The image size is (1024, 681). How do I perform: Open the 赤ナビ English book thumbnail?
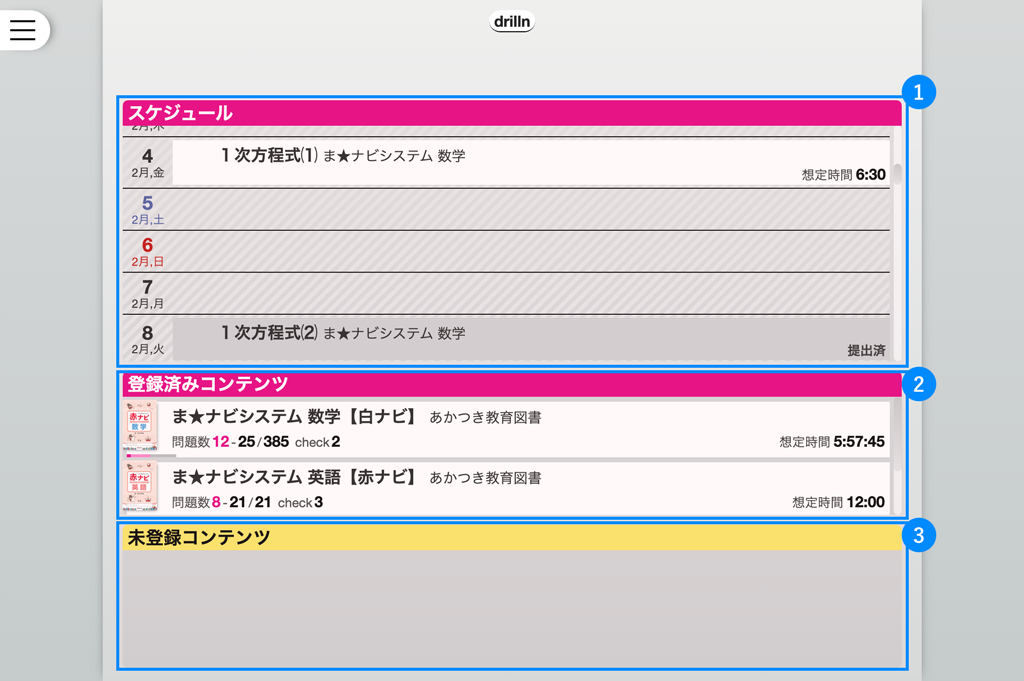[x=140, y=487]
